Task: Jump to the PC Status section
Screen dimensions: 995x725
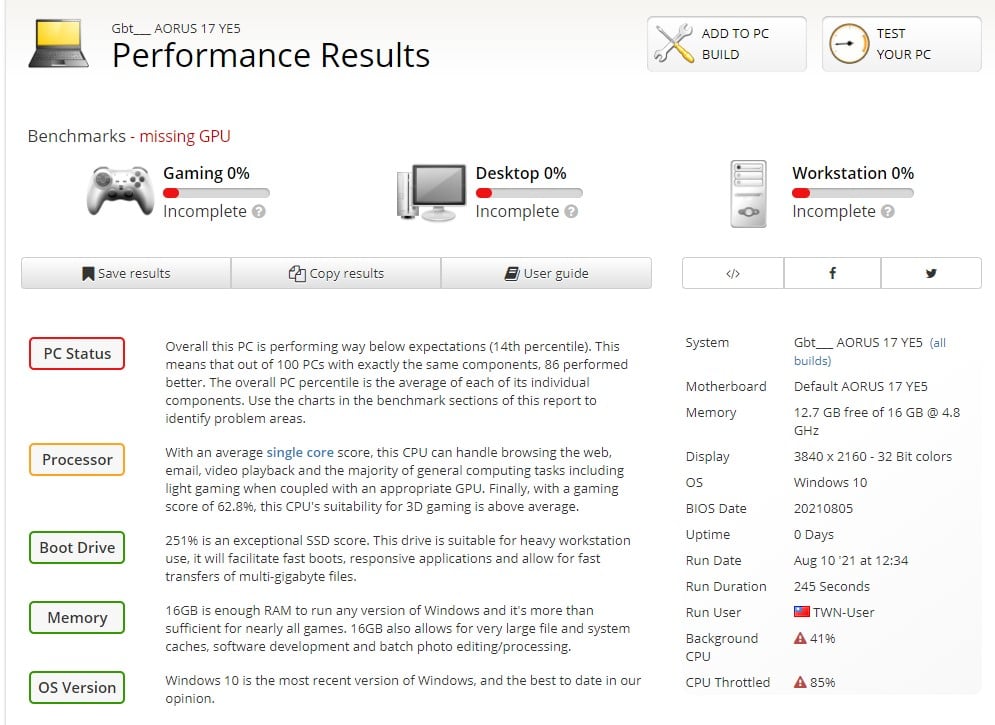Action: [x=77, y=354]
